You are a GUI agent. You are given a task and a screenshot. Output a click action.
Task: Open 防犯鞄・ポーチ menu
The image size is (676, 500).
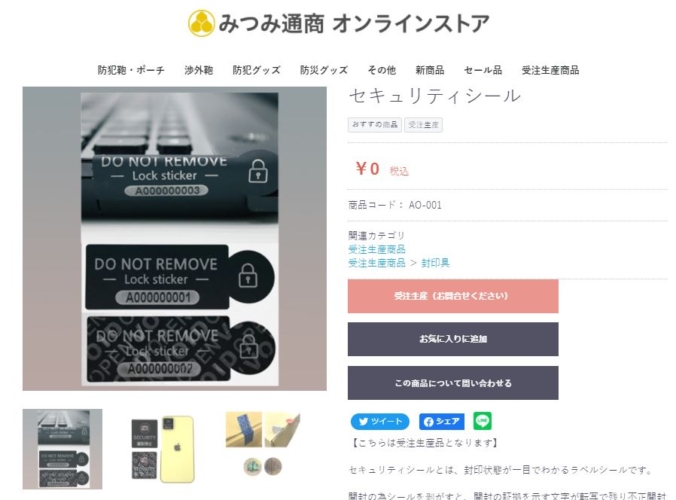coord(131,70)
